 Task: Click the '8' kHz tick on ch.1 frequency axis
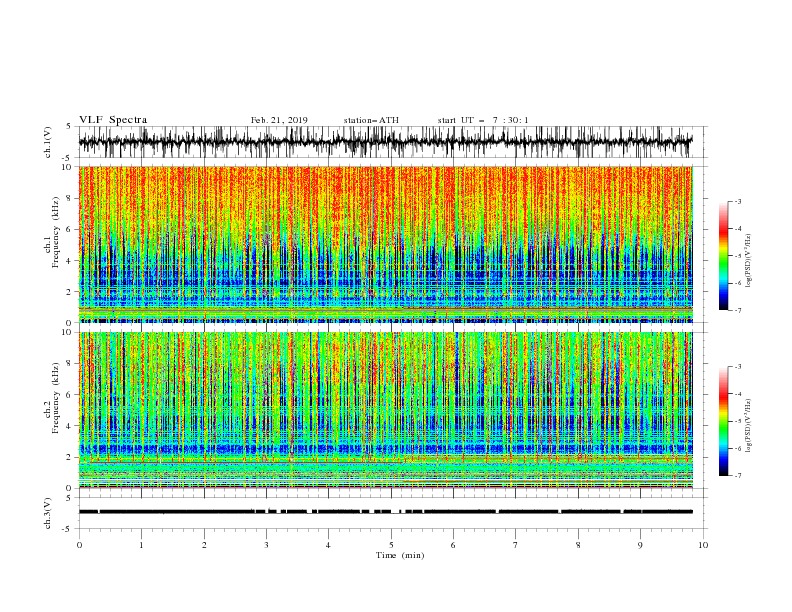(70, 198)
